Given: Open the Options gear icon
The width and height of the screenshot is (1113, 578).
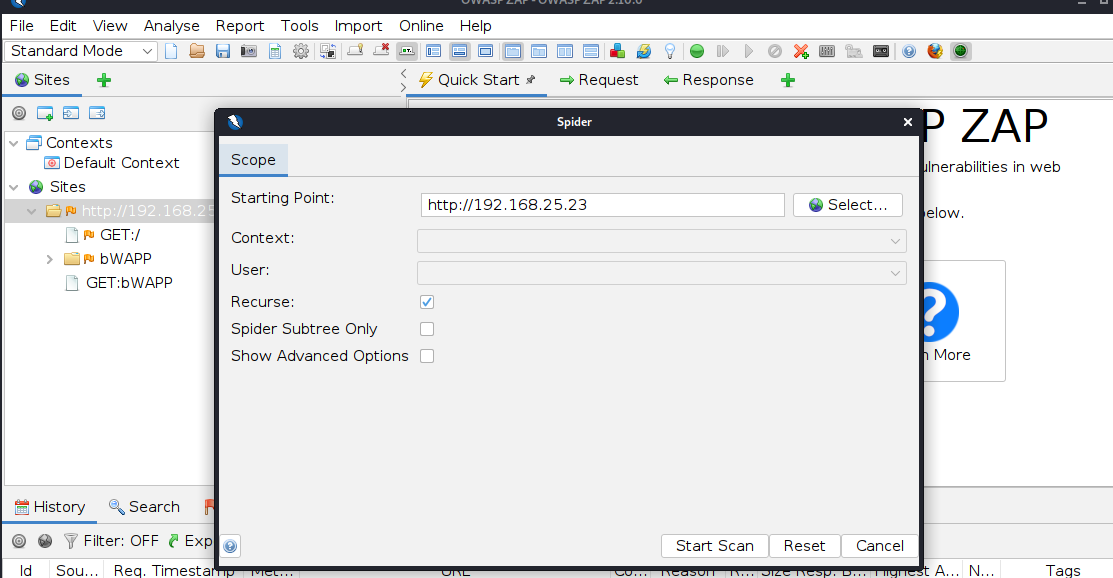Looking at the screenshot, I should 301,51.
